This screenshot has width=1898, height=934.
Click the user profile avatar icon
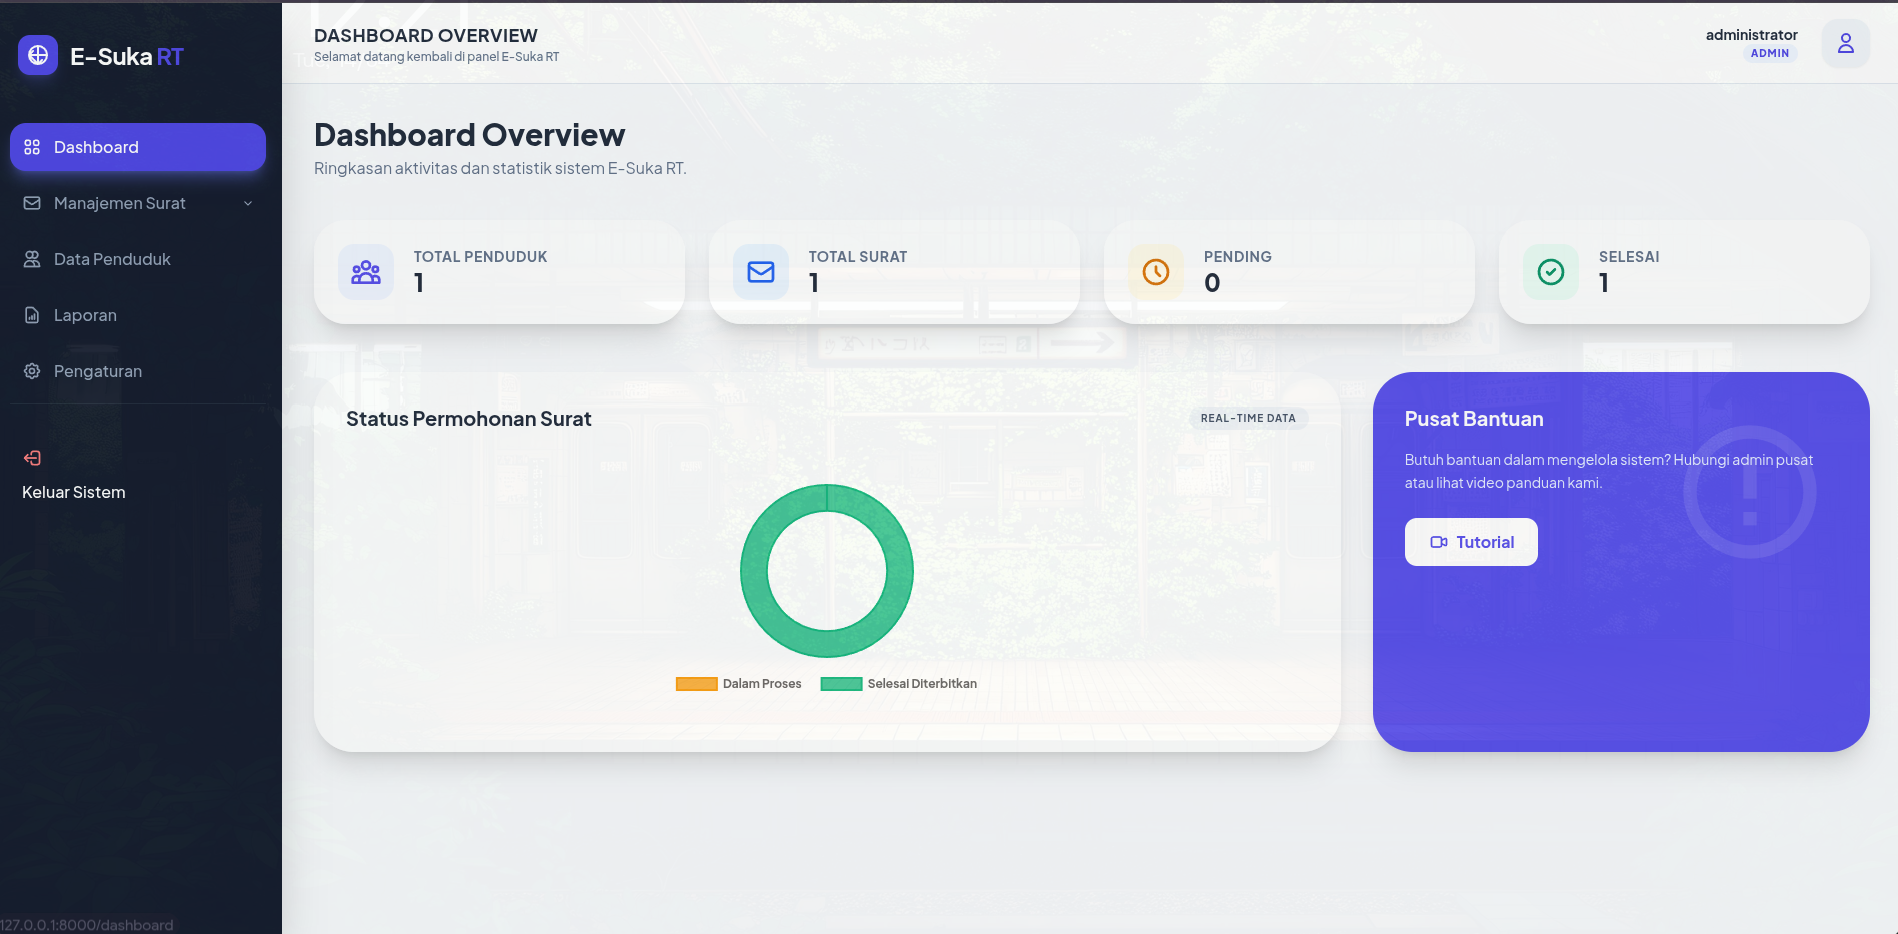pyautogui.click(x=1845, y=44)
